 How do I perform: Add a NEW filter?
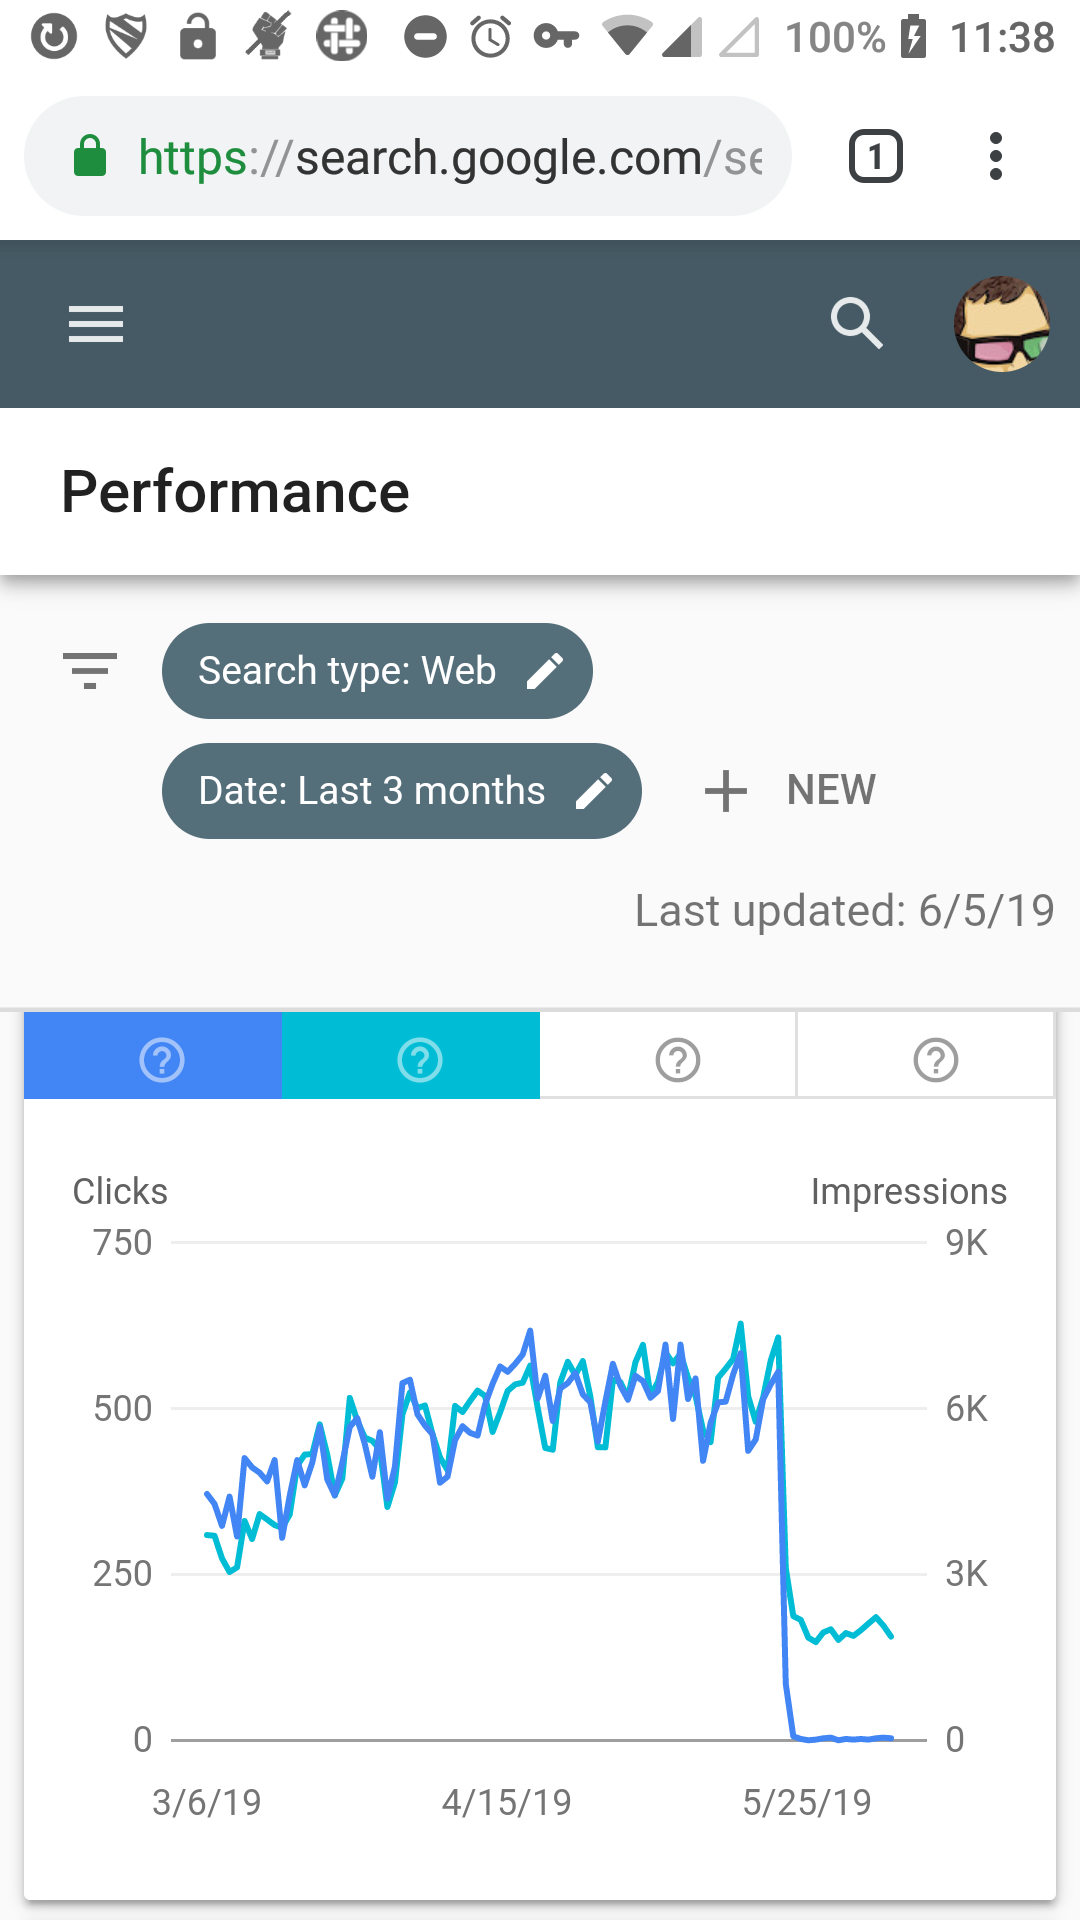point(790,790)
